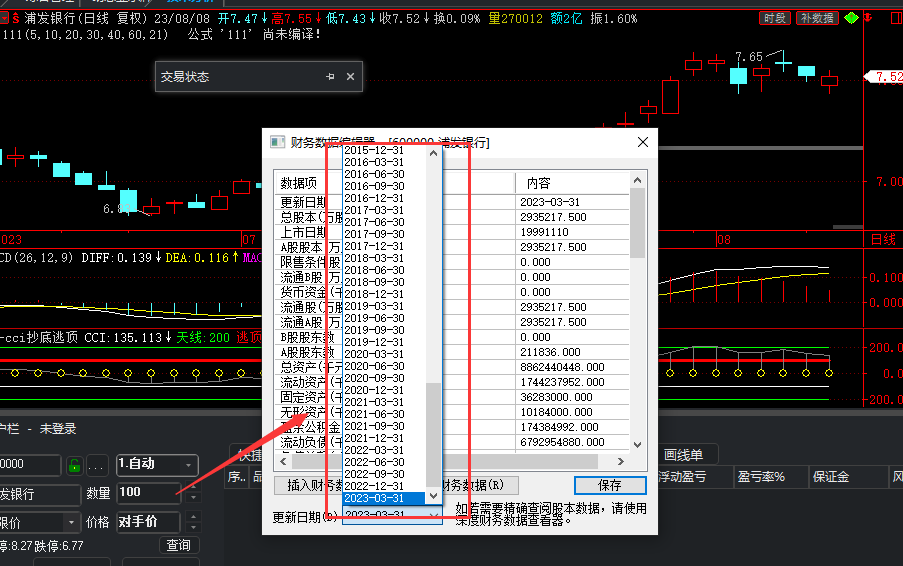Increase 数量 with the up stepper
Image resolution: width=903 pixels, height=566 pixels.
(x=194, y=487)
